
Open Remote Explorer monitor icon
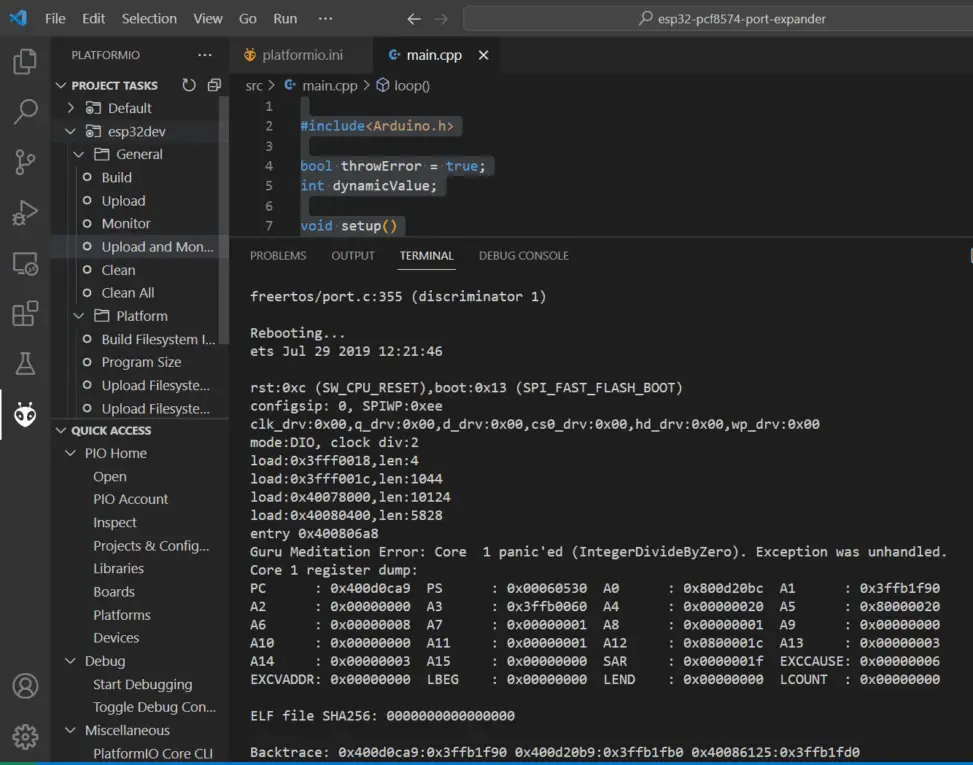(x=25, y=263)
